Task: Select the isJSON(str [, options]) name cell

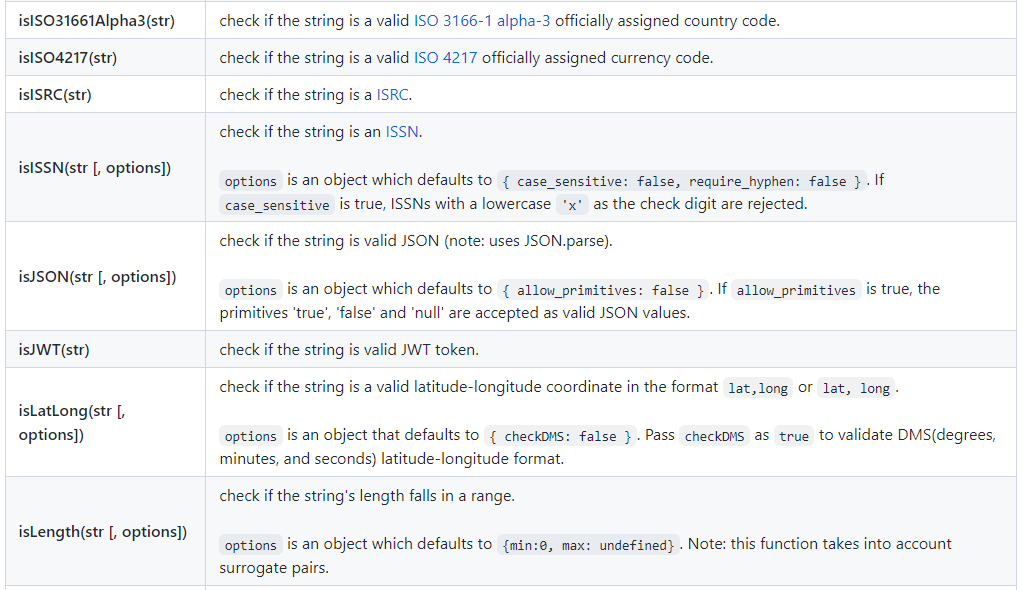Action: coord(97,277)
